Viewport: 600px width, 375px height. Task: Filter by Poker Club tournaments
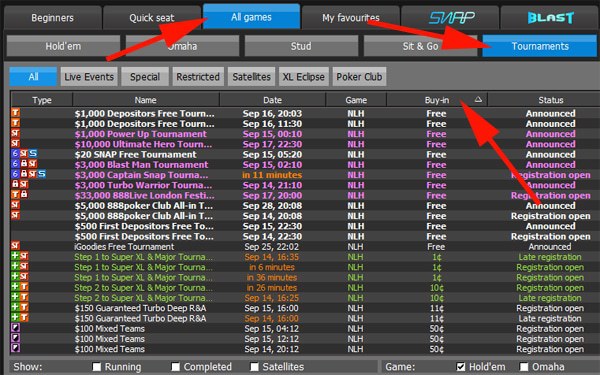pos(359,77)
